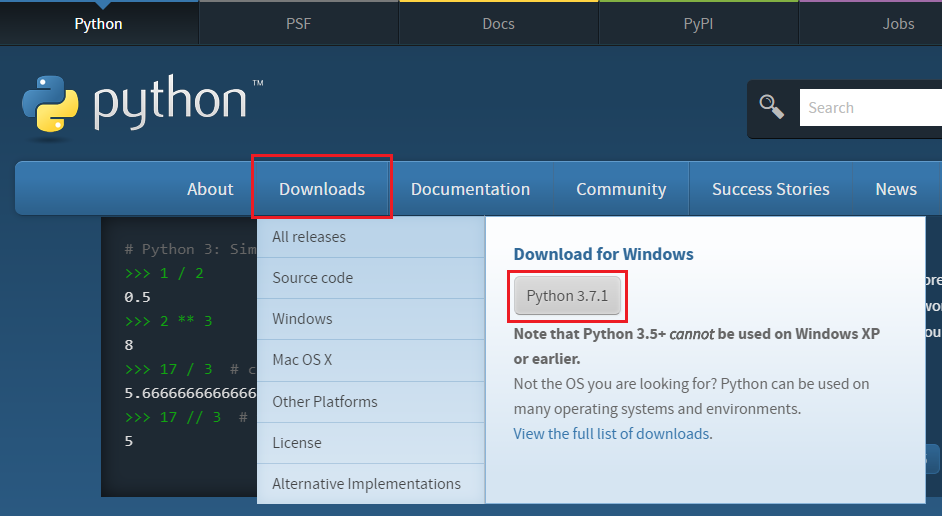Select Source code in Downloads menu
Viewport: 942px width, 516px height.
click(371, 278)
